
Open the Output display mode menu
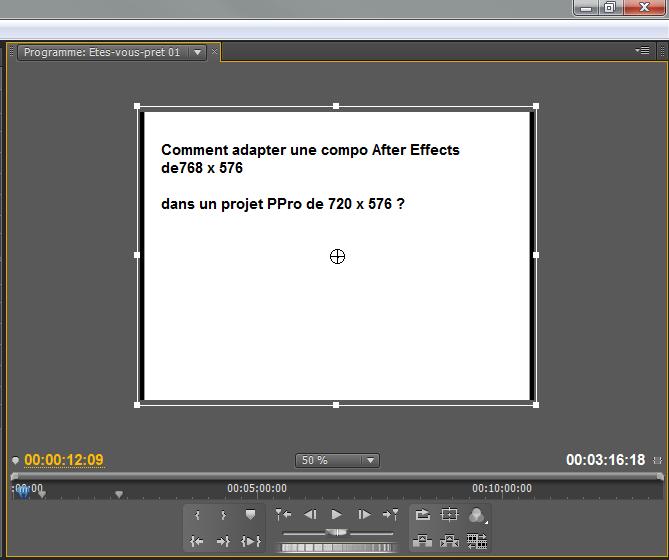[477, 515]
